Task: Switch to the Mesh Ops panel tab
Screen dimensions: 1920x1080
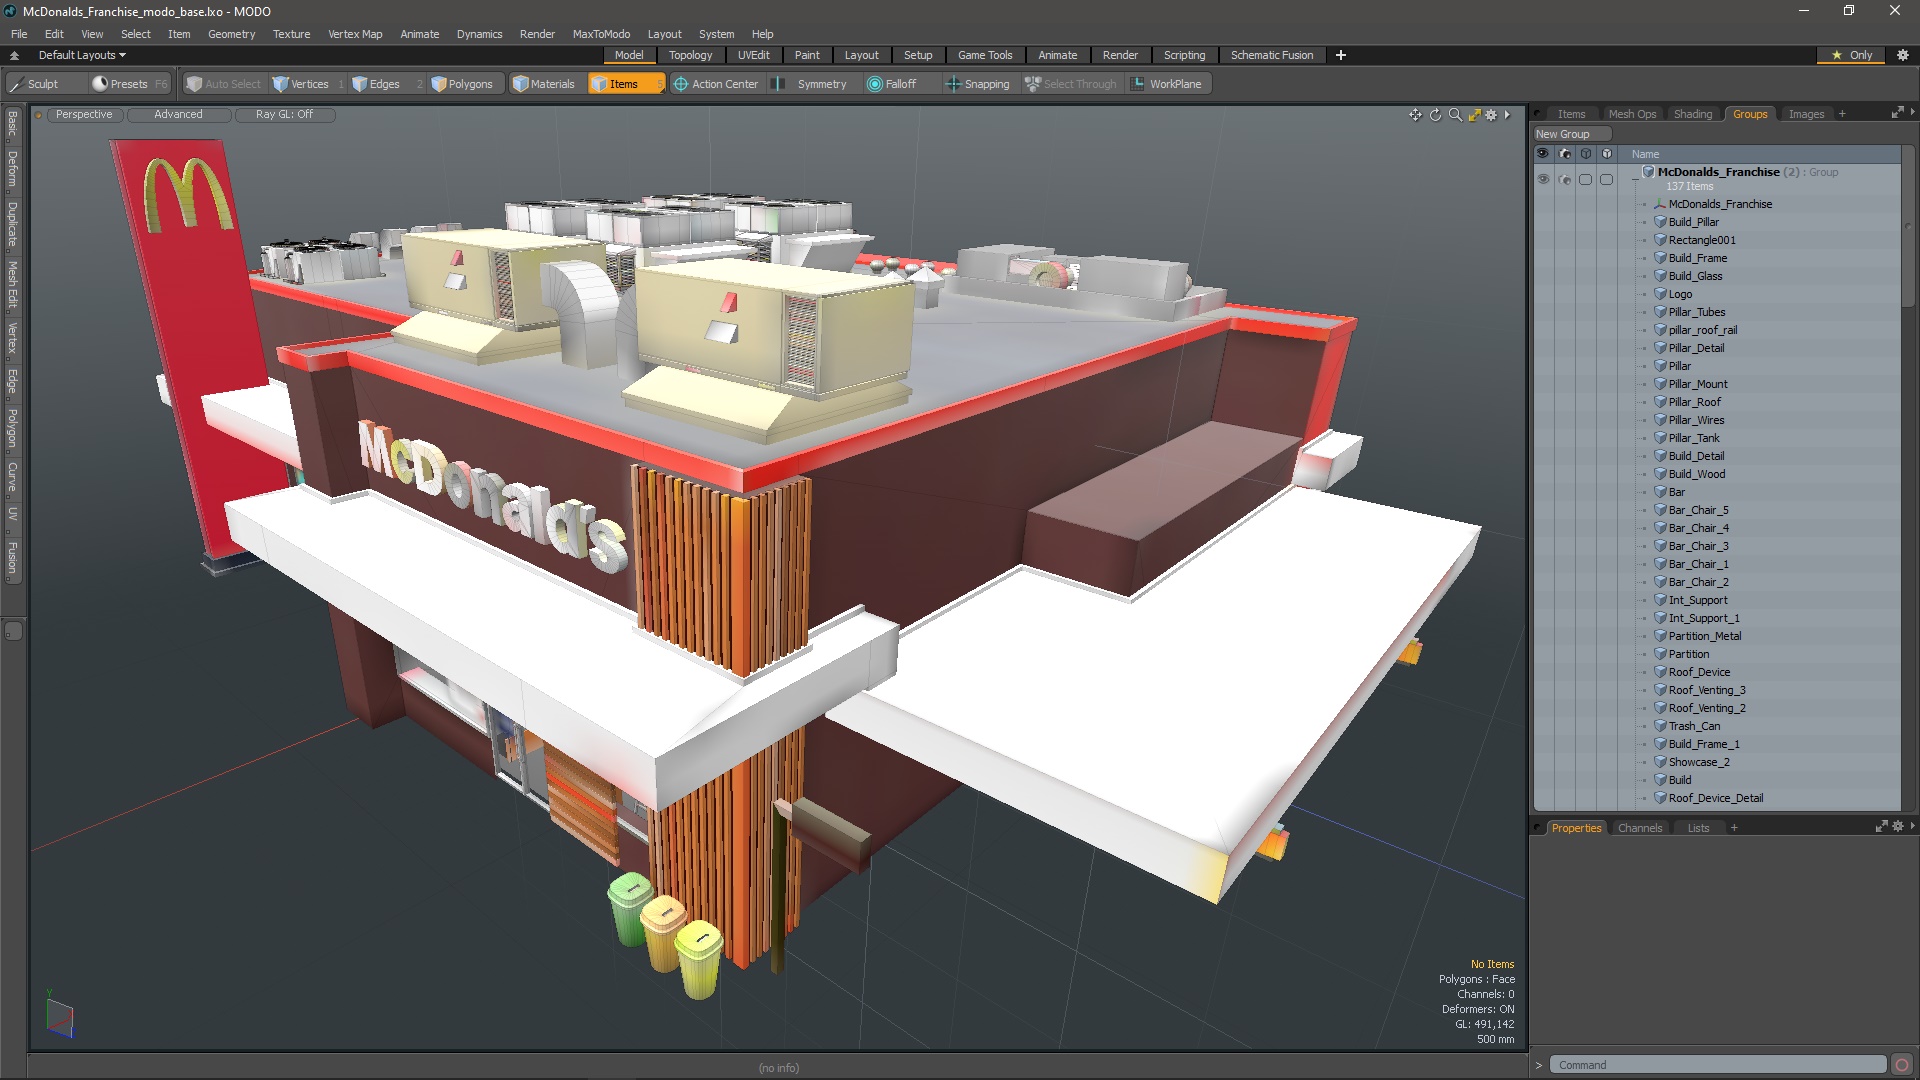Action: tap(1632, 114)
